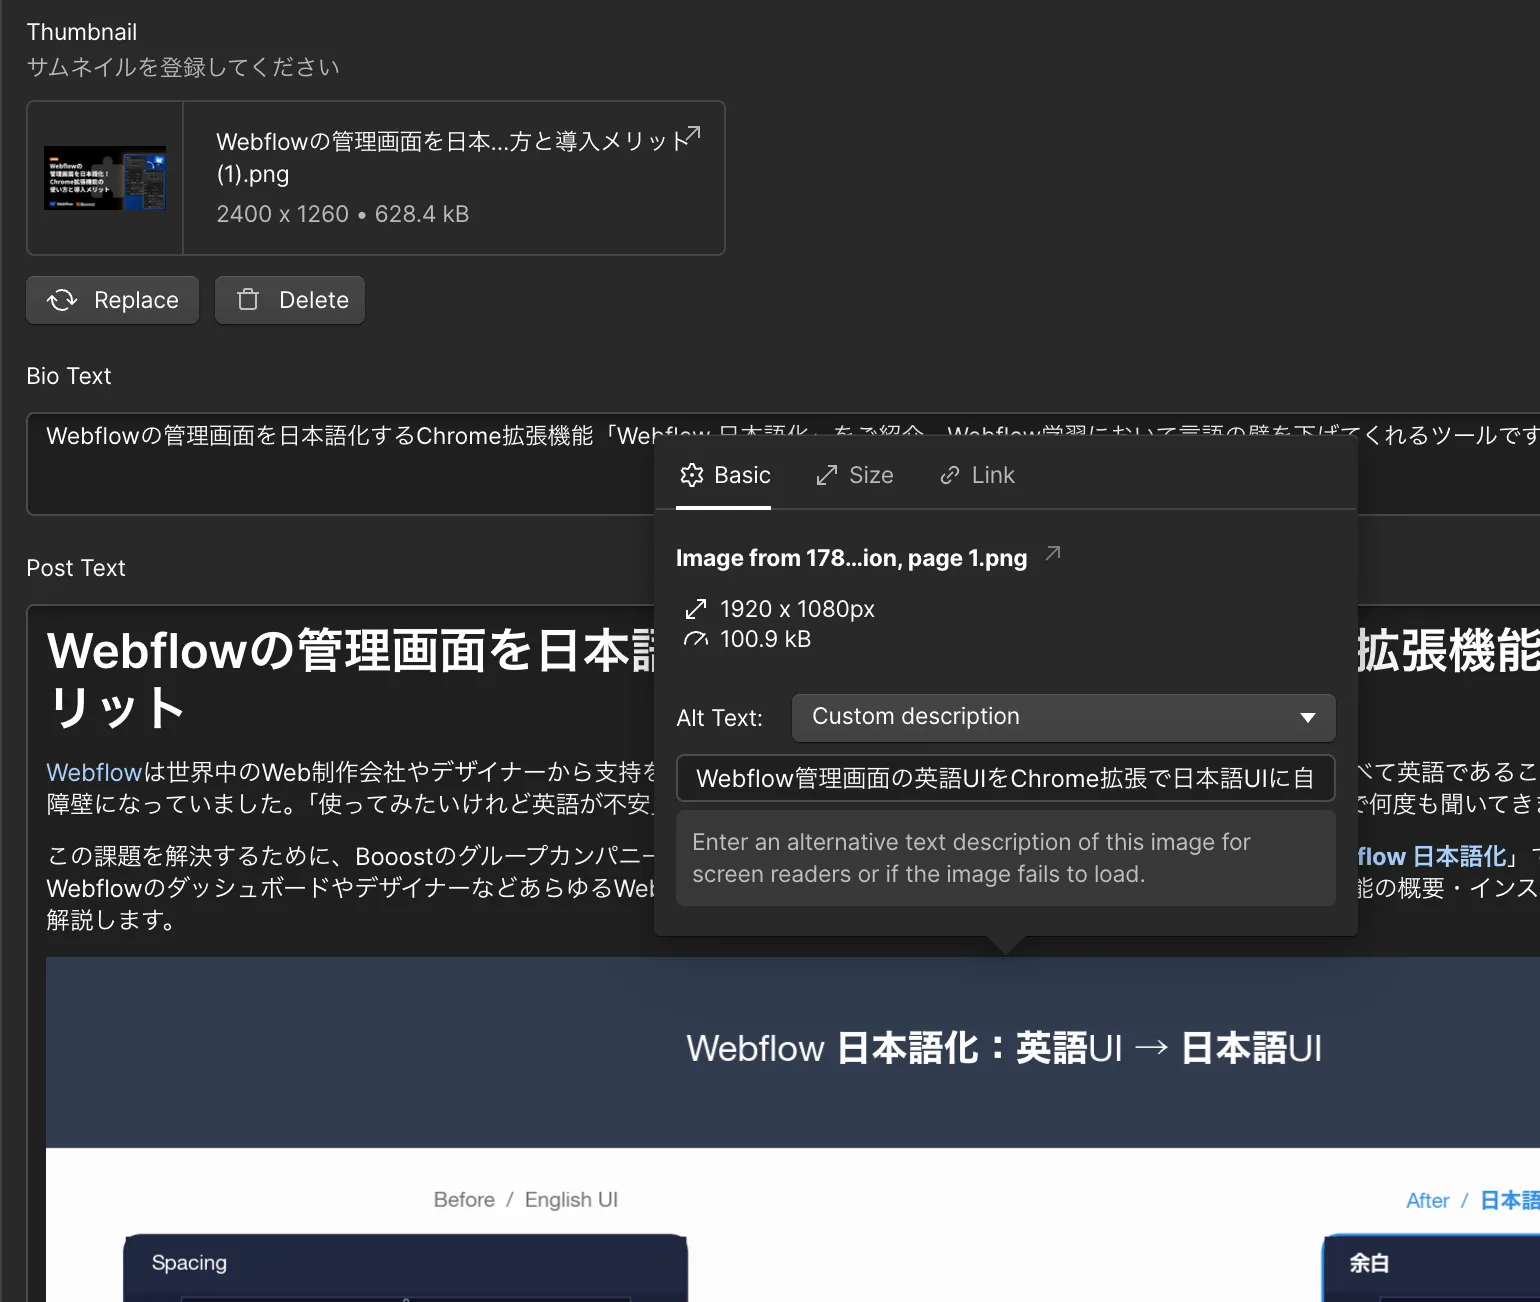Click the thumbnail preview image
The image size is (1540, 1302).
tap(105, 178)
